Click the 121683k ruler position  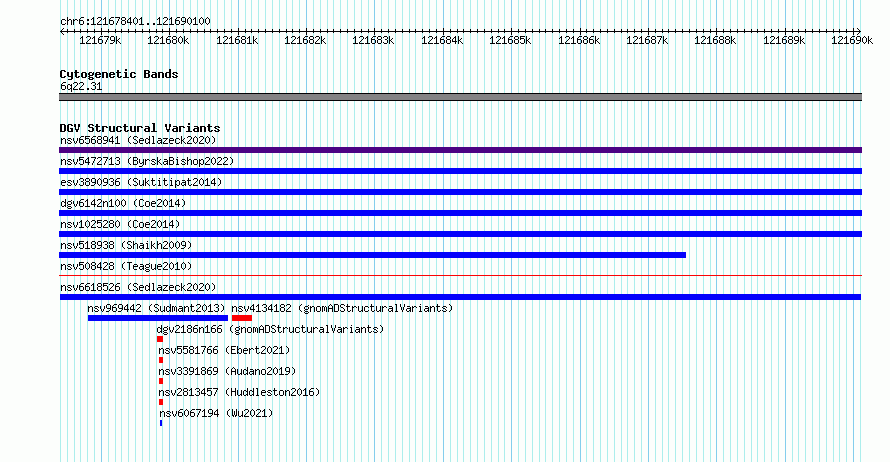point(373,40)
